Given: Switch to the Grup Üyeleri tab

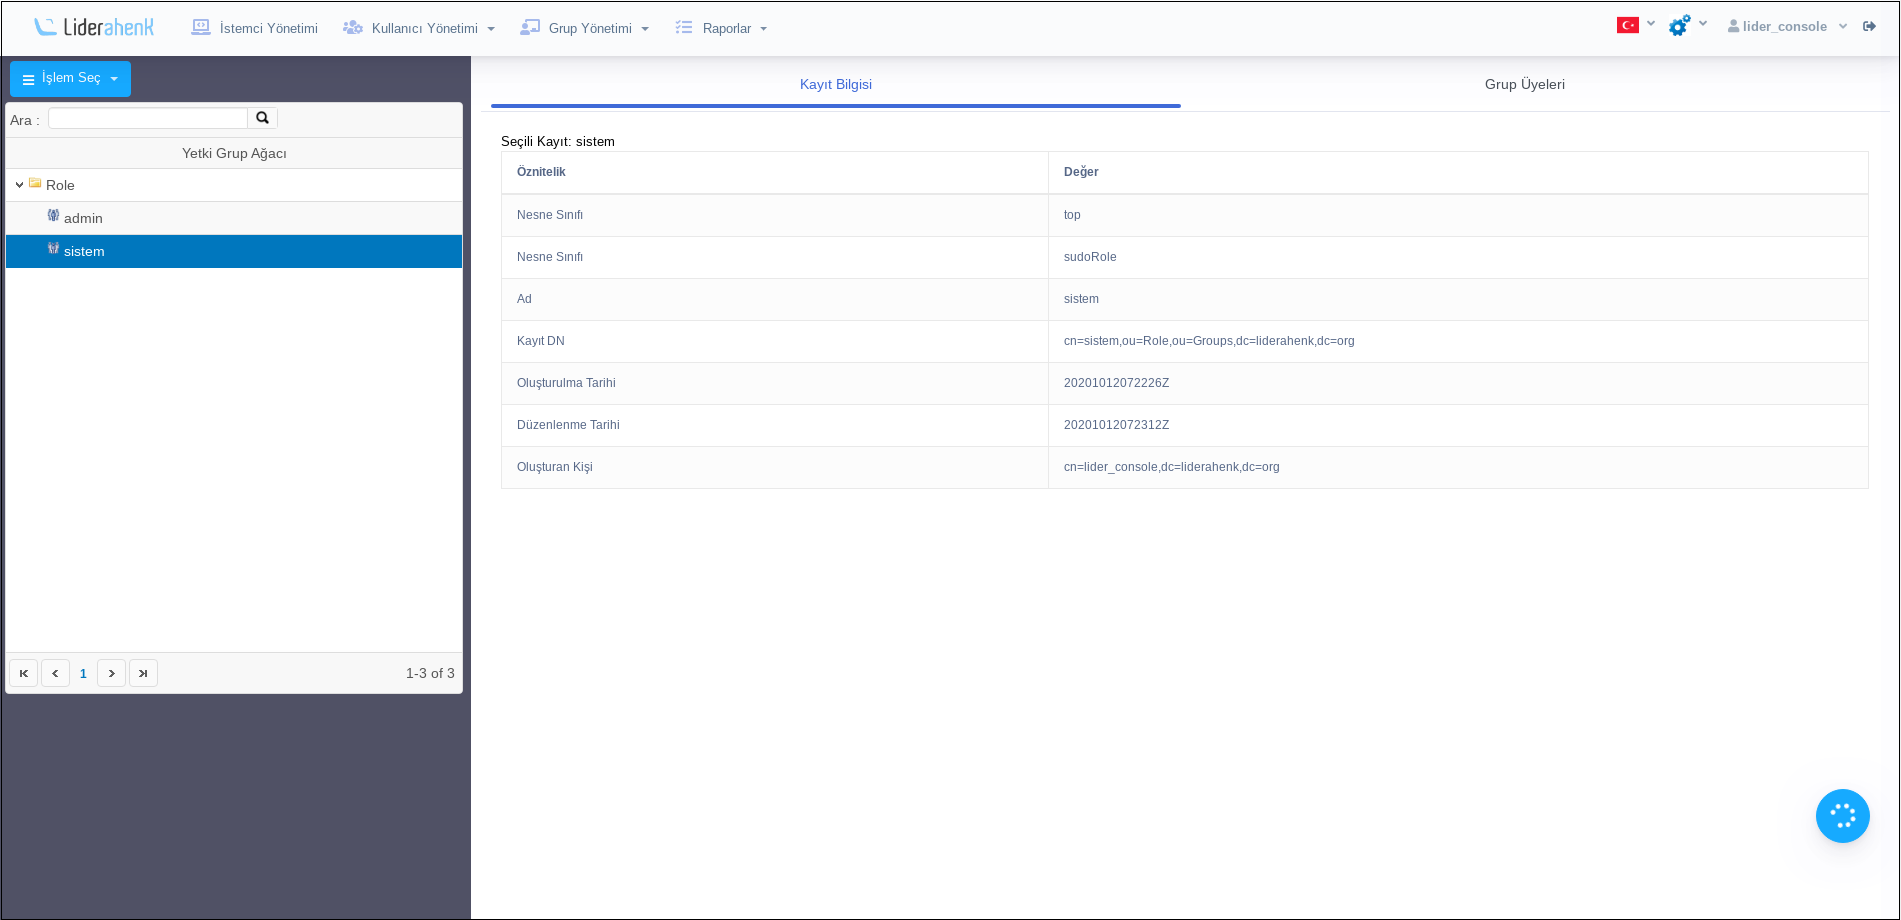Looking at the screenshot, I should (x=1524, y=85).
